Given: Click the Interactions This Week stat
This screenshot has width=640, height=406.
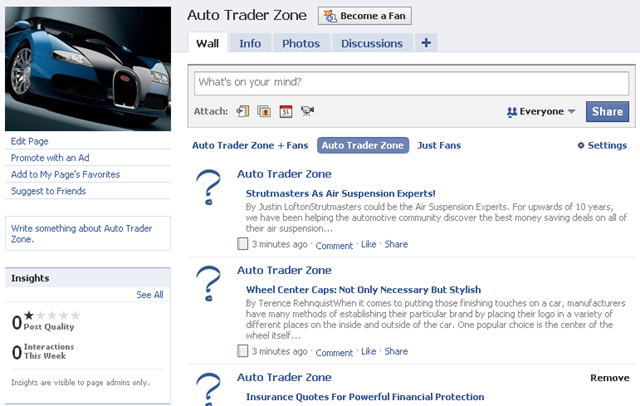Looking at the screenshot, I should pos(43,351).
